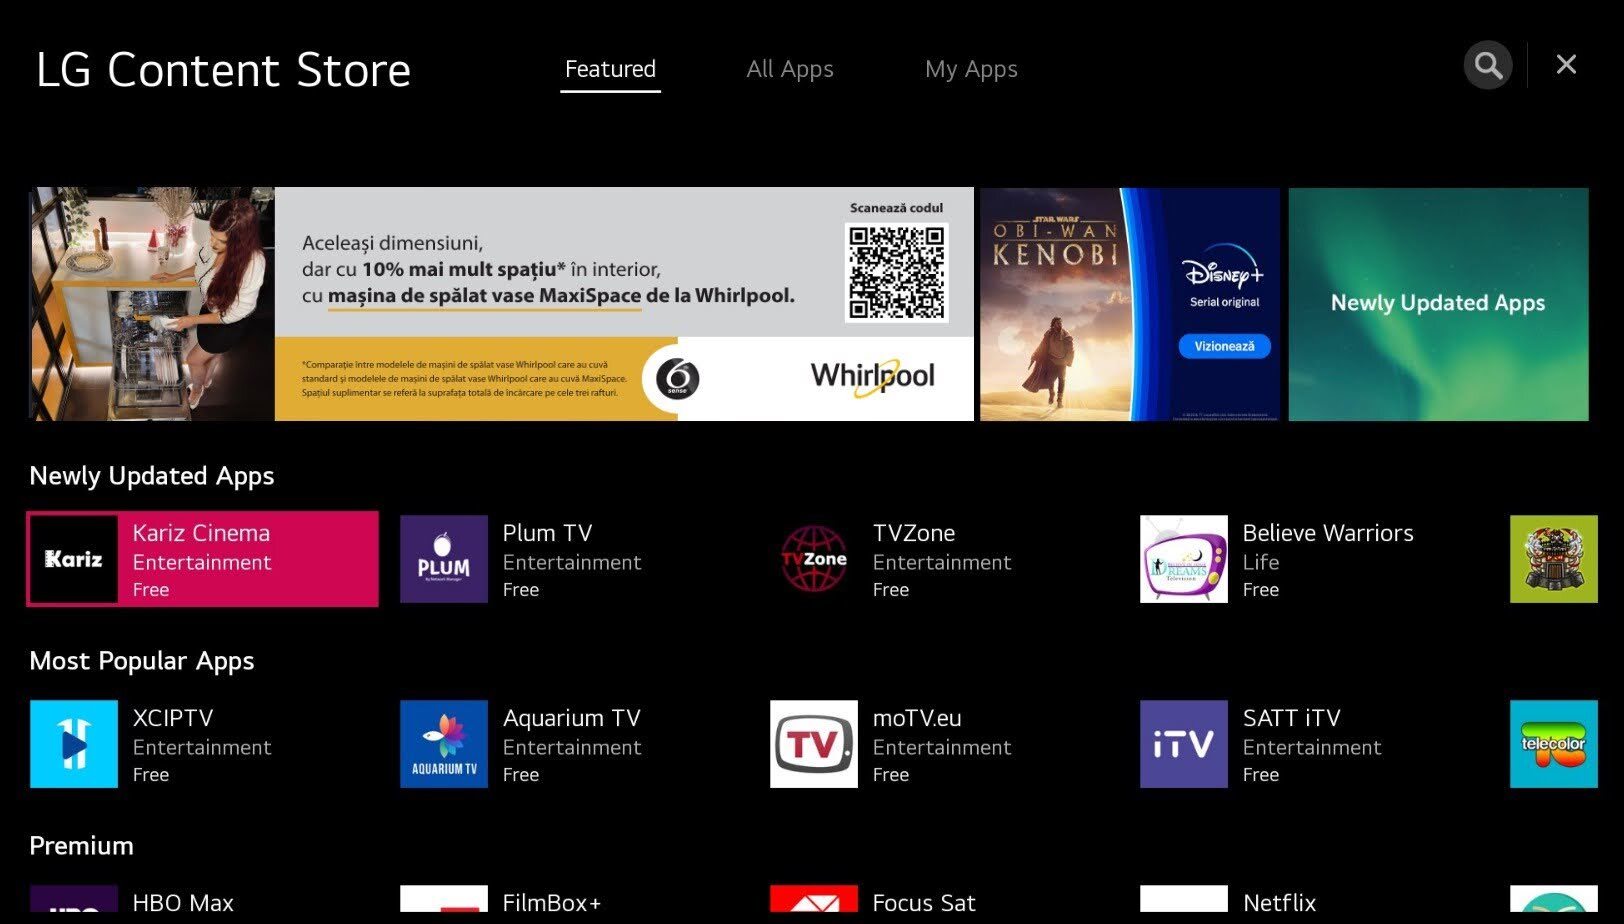Image resolution: width=1624 pixels, height=924 pixels.
Task: Open the moTV.eu app icon
Action: (x=813, y=744)
